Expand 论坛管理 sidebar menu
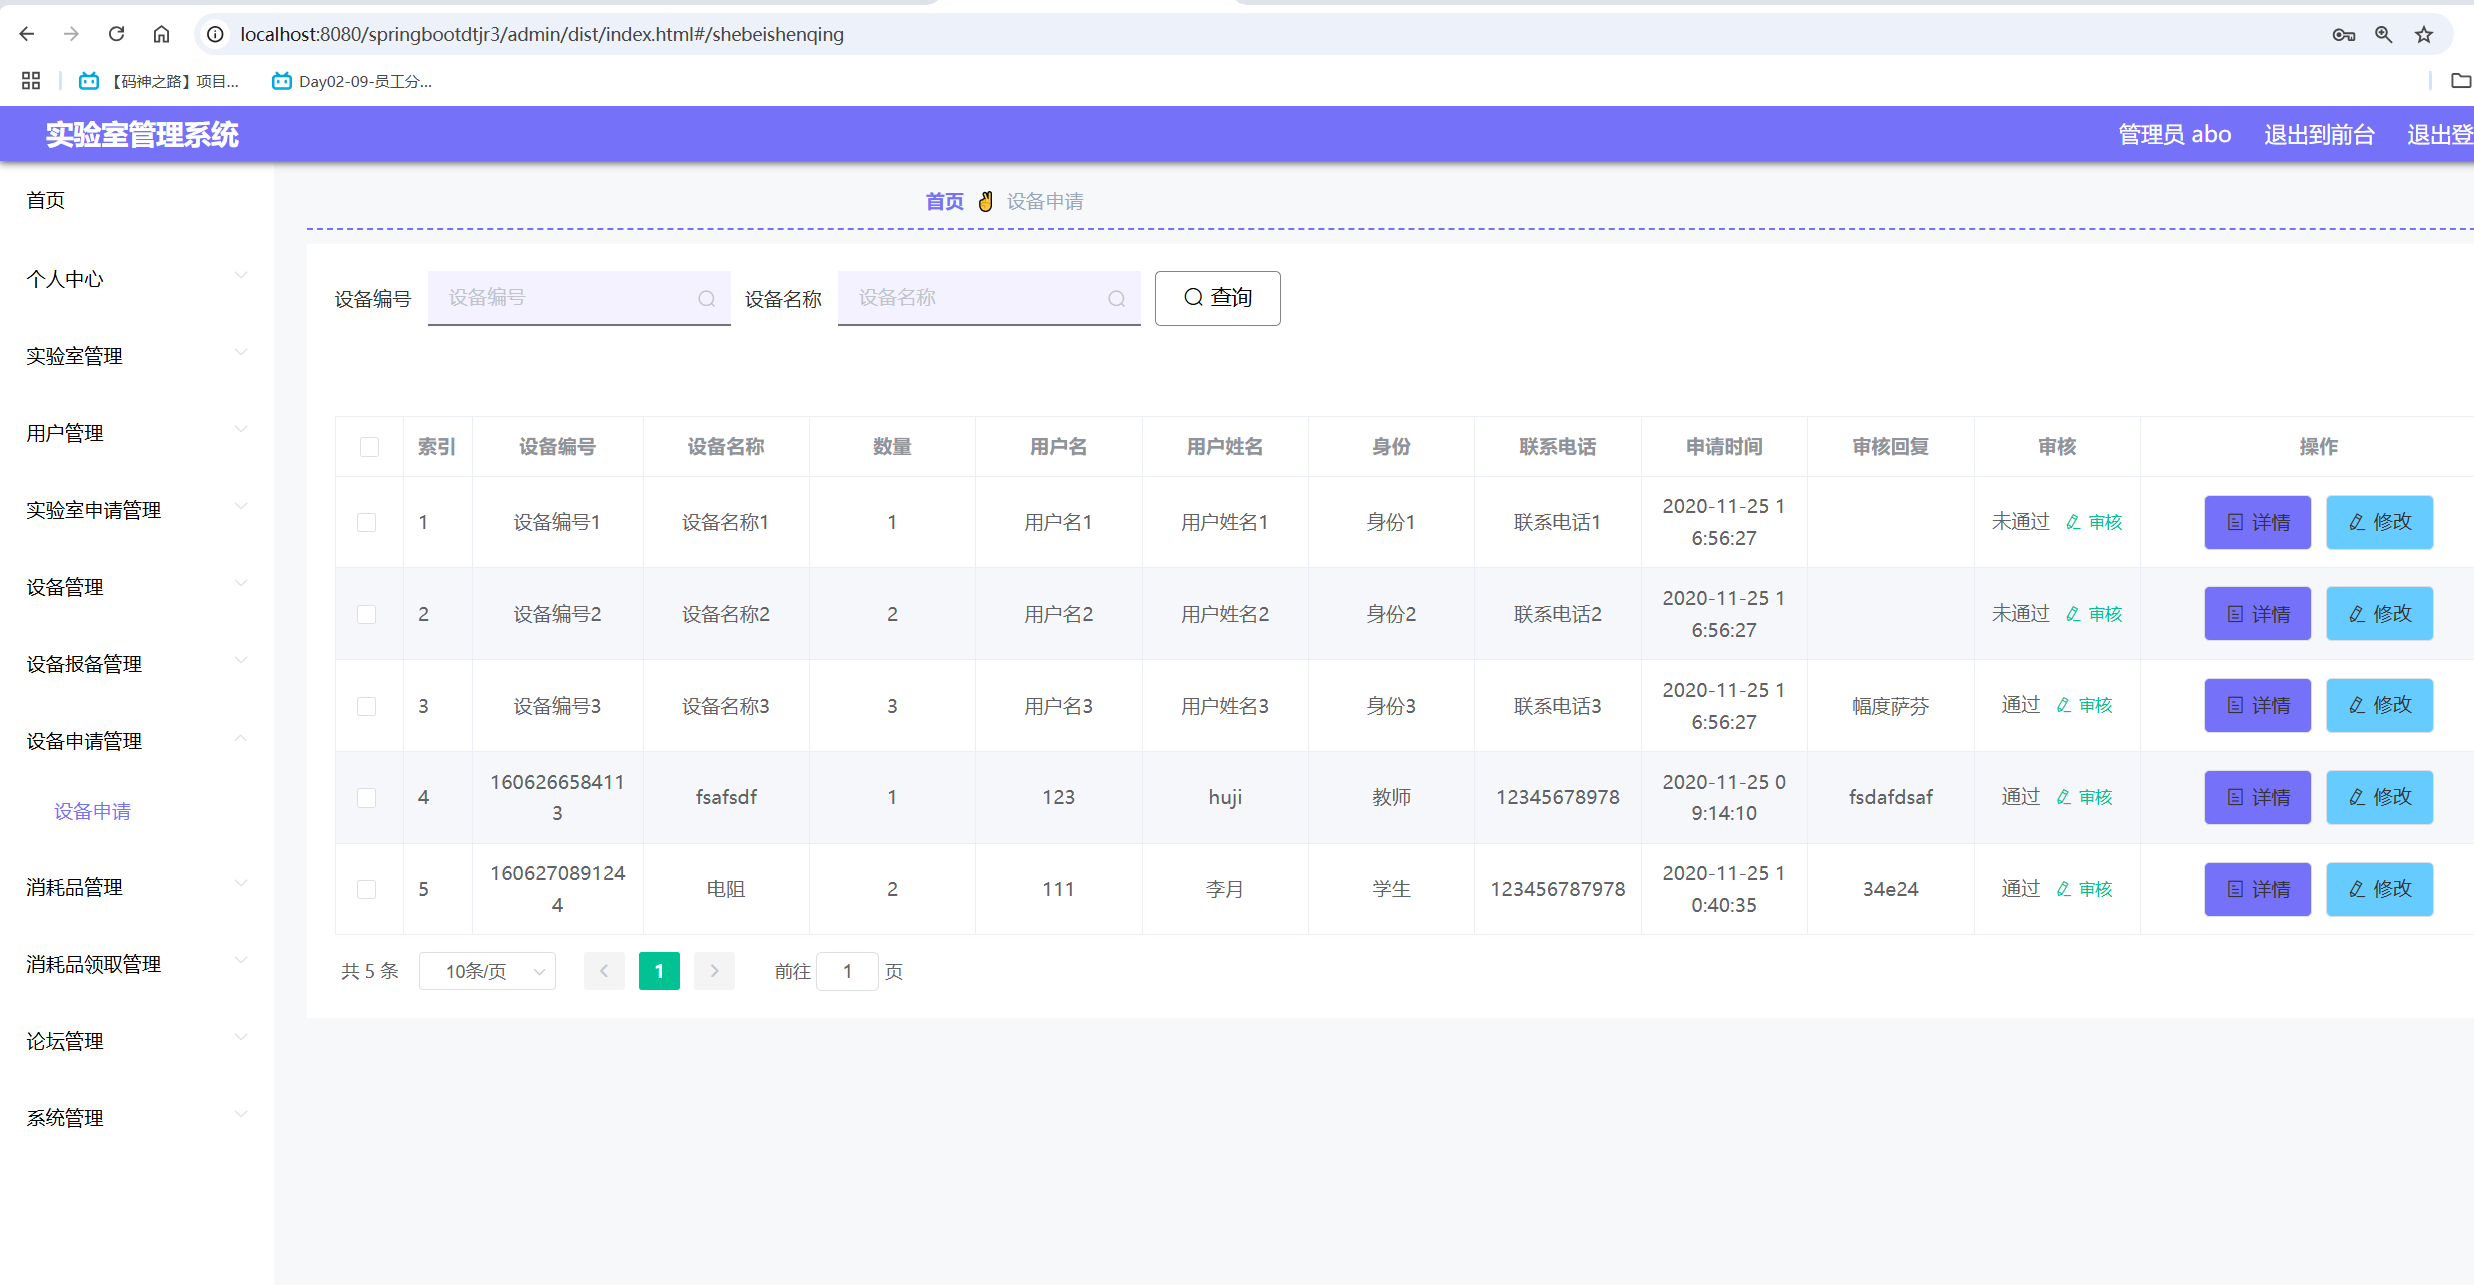Image resolution: width=2474 pixels, height=1285 pixels. pos(137,1040)
